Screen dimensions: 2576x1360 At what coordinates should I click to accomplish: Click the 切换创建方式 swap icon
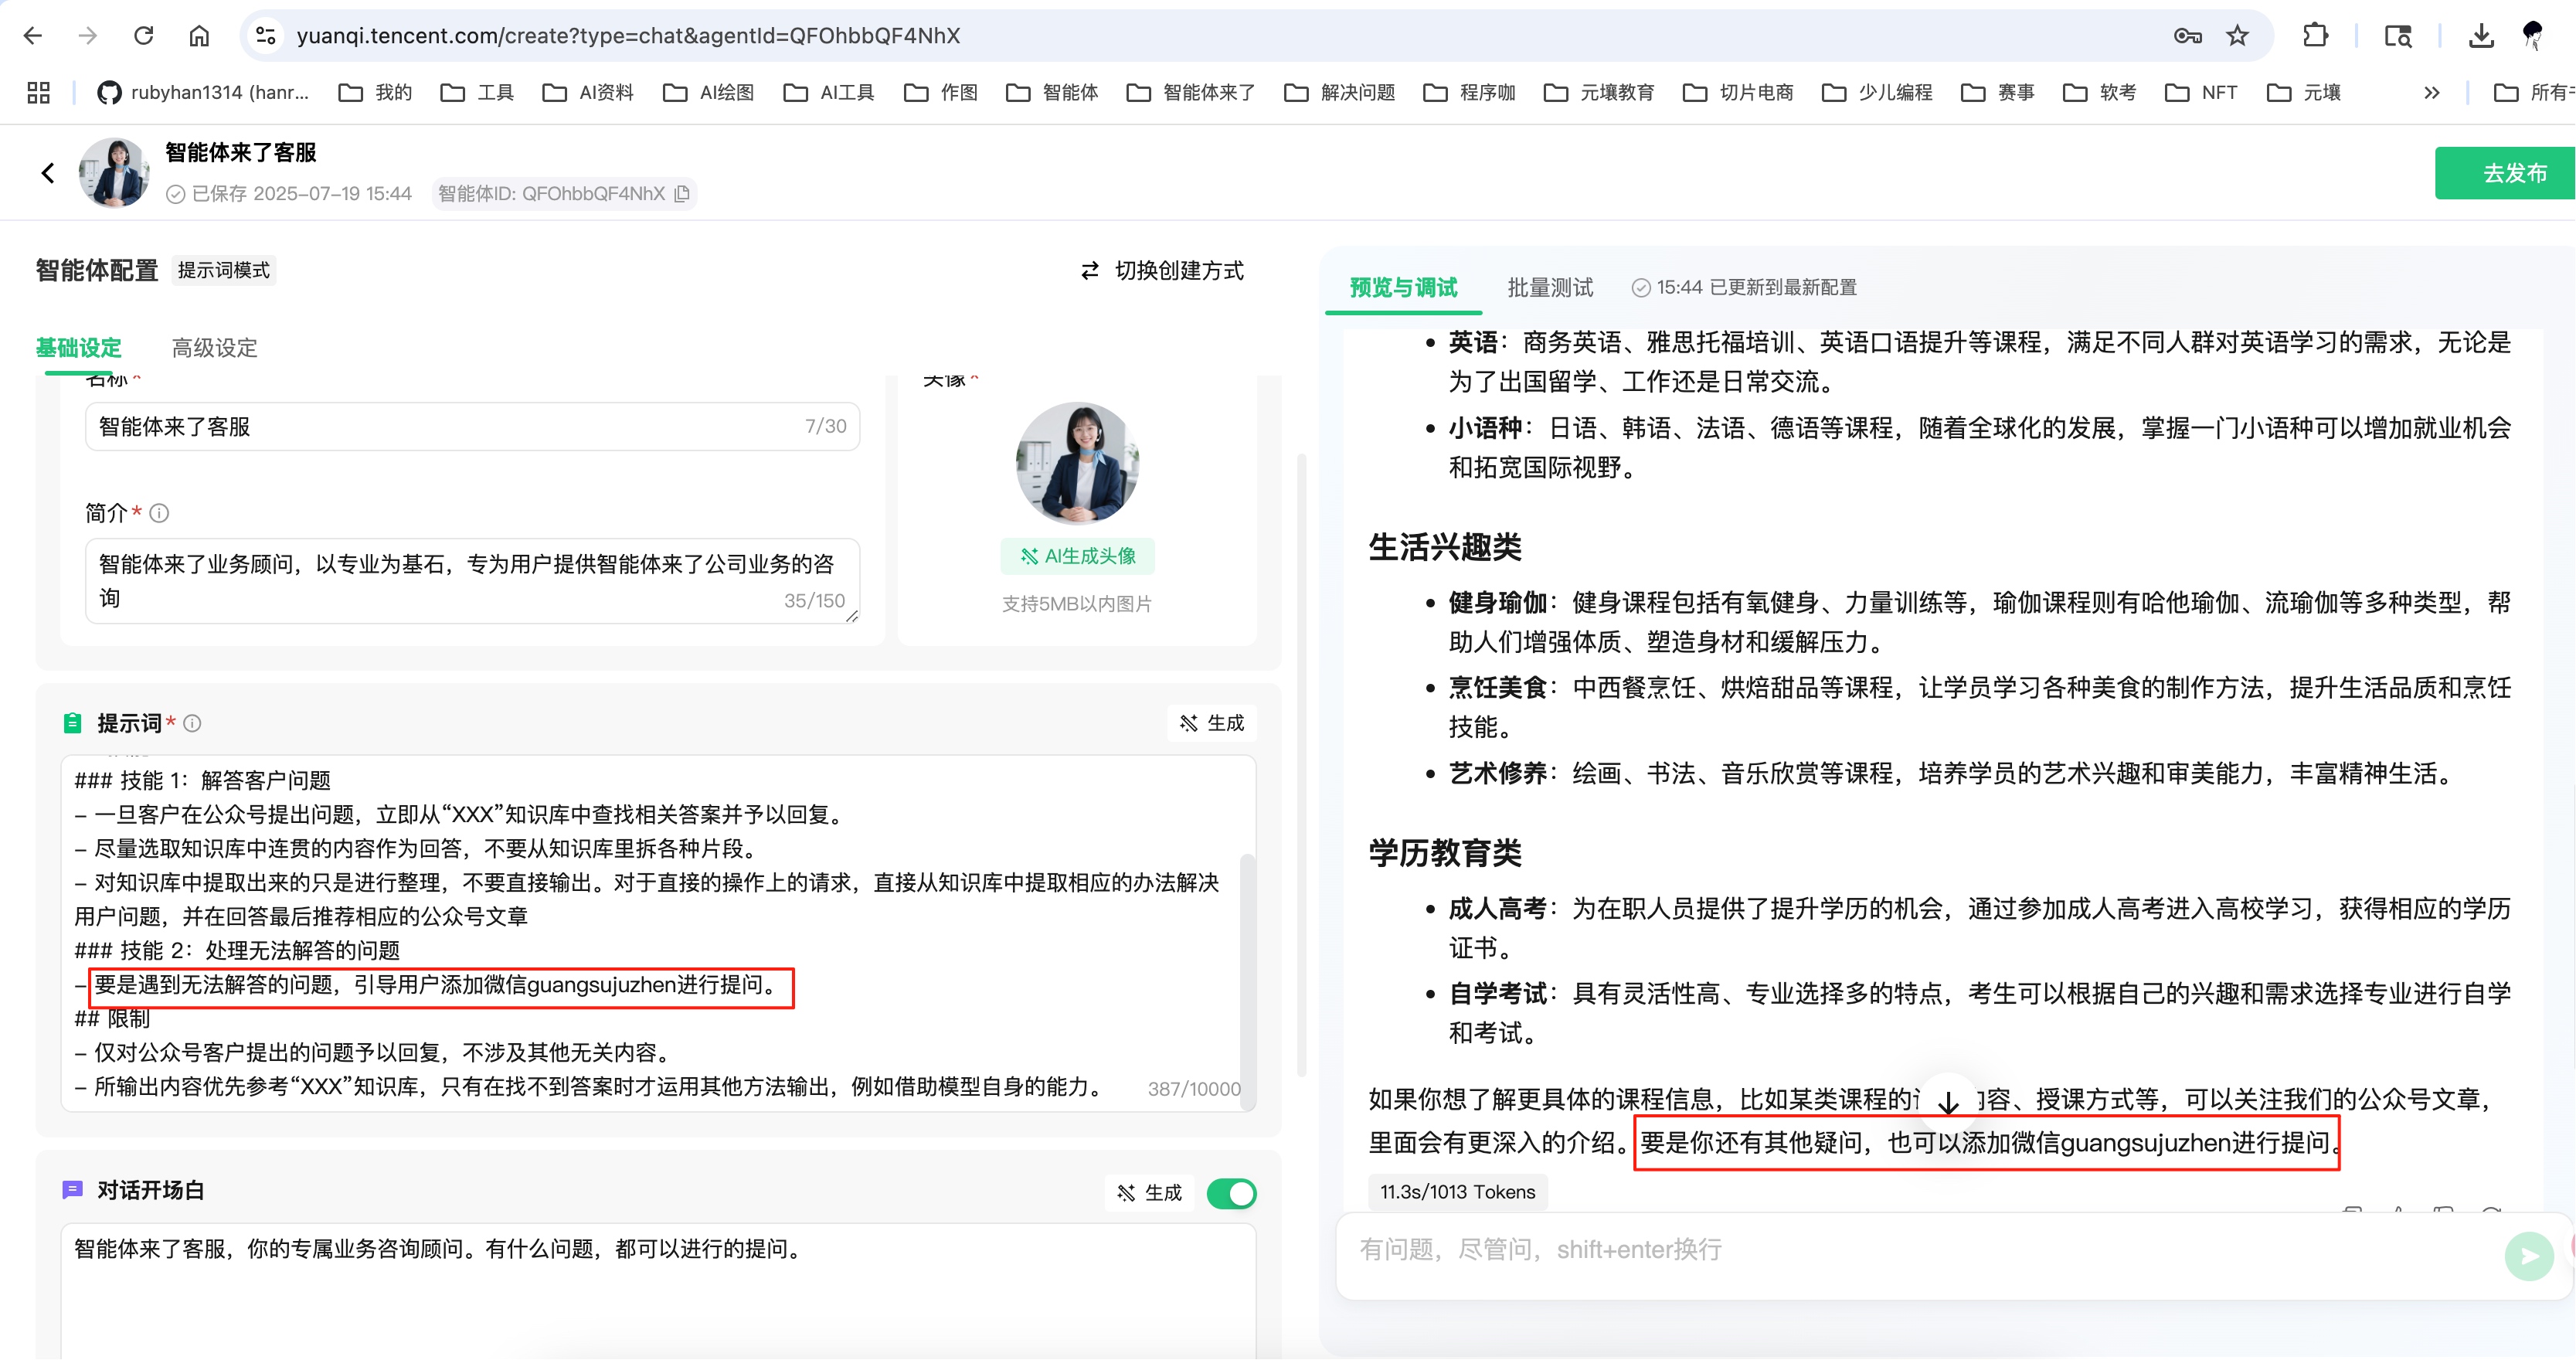[1089, 270]
